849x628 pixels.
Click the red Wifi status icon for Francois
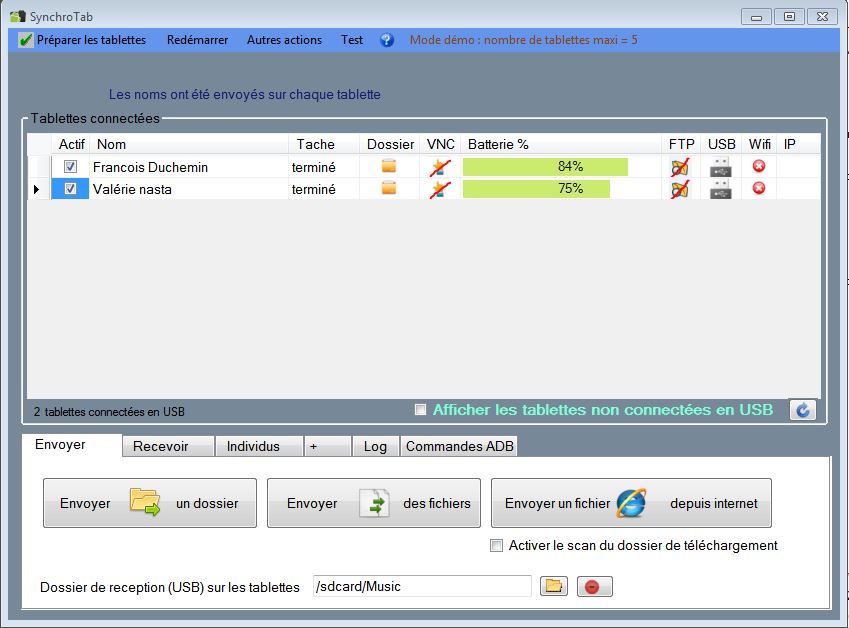pos(759,167)
